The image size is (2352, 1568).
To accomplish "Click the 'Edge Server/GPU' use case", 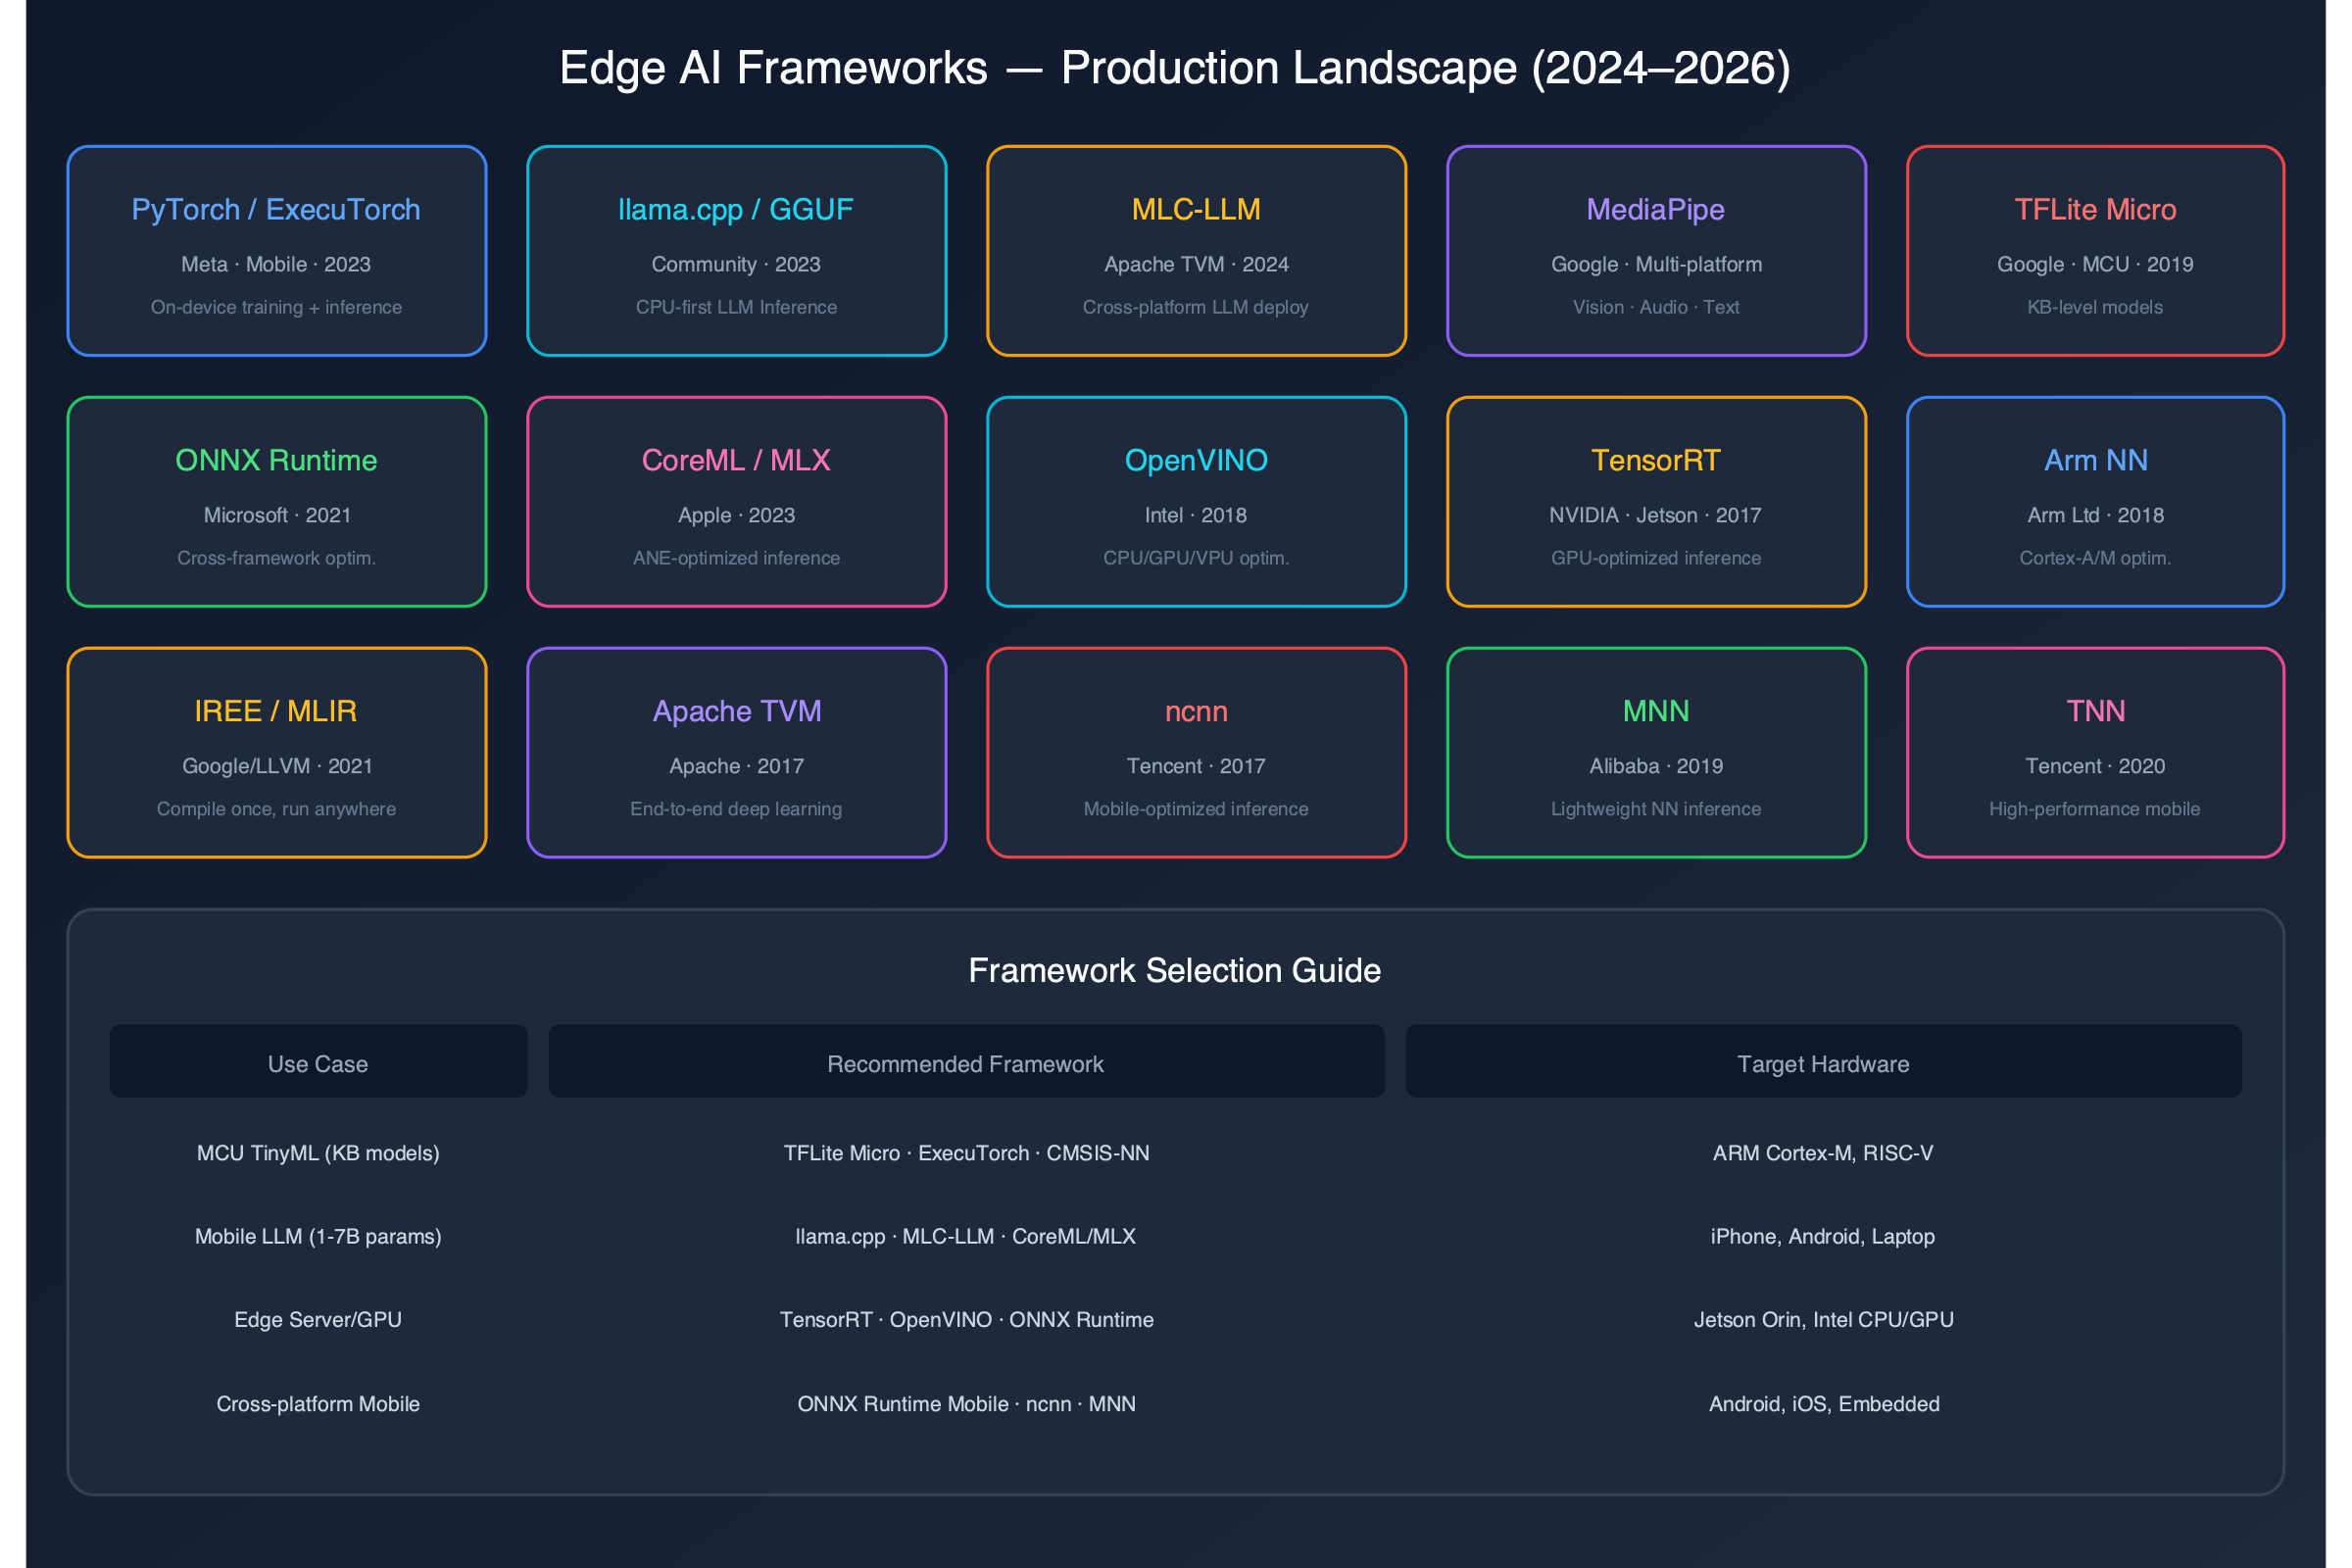I will click(x=318, y=1320).
